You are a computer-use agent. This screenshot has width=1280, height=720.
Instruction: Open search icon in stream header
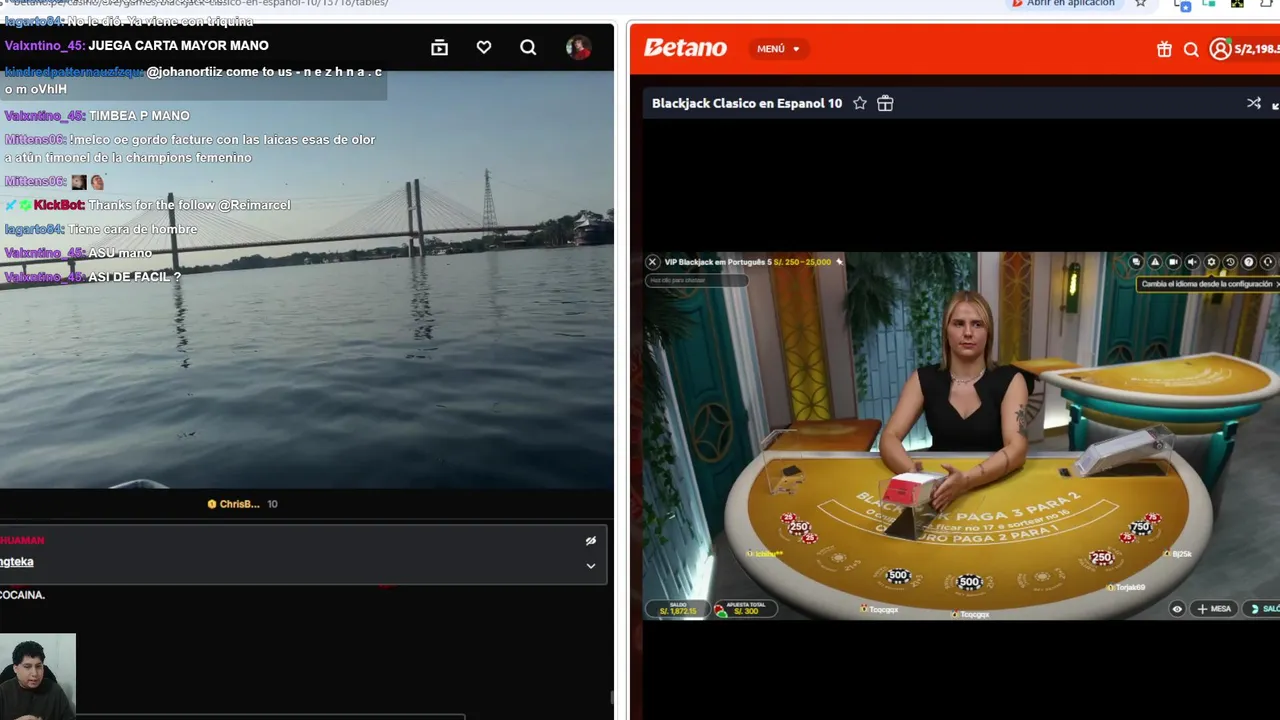[x=528, y=47]
